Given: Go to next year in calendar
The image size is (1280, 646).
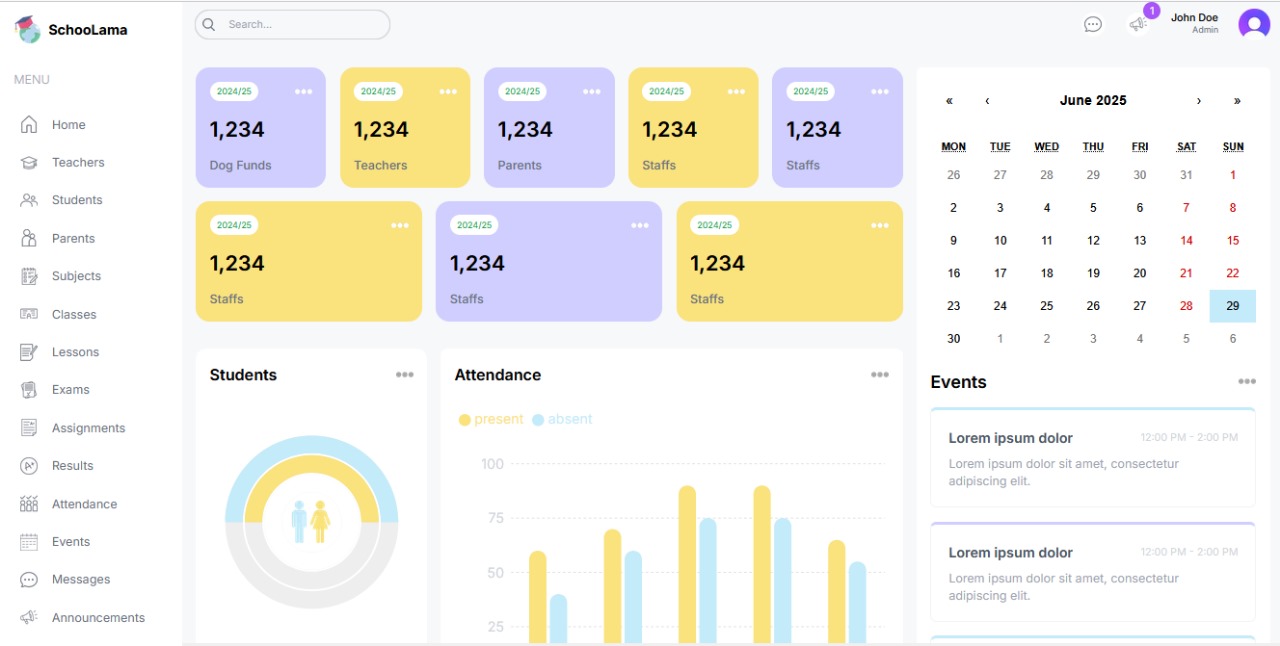Looking at the screenshot, I should tap(1237, 101).
